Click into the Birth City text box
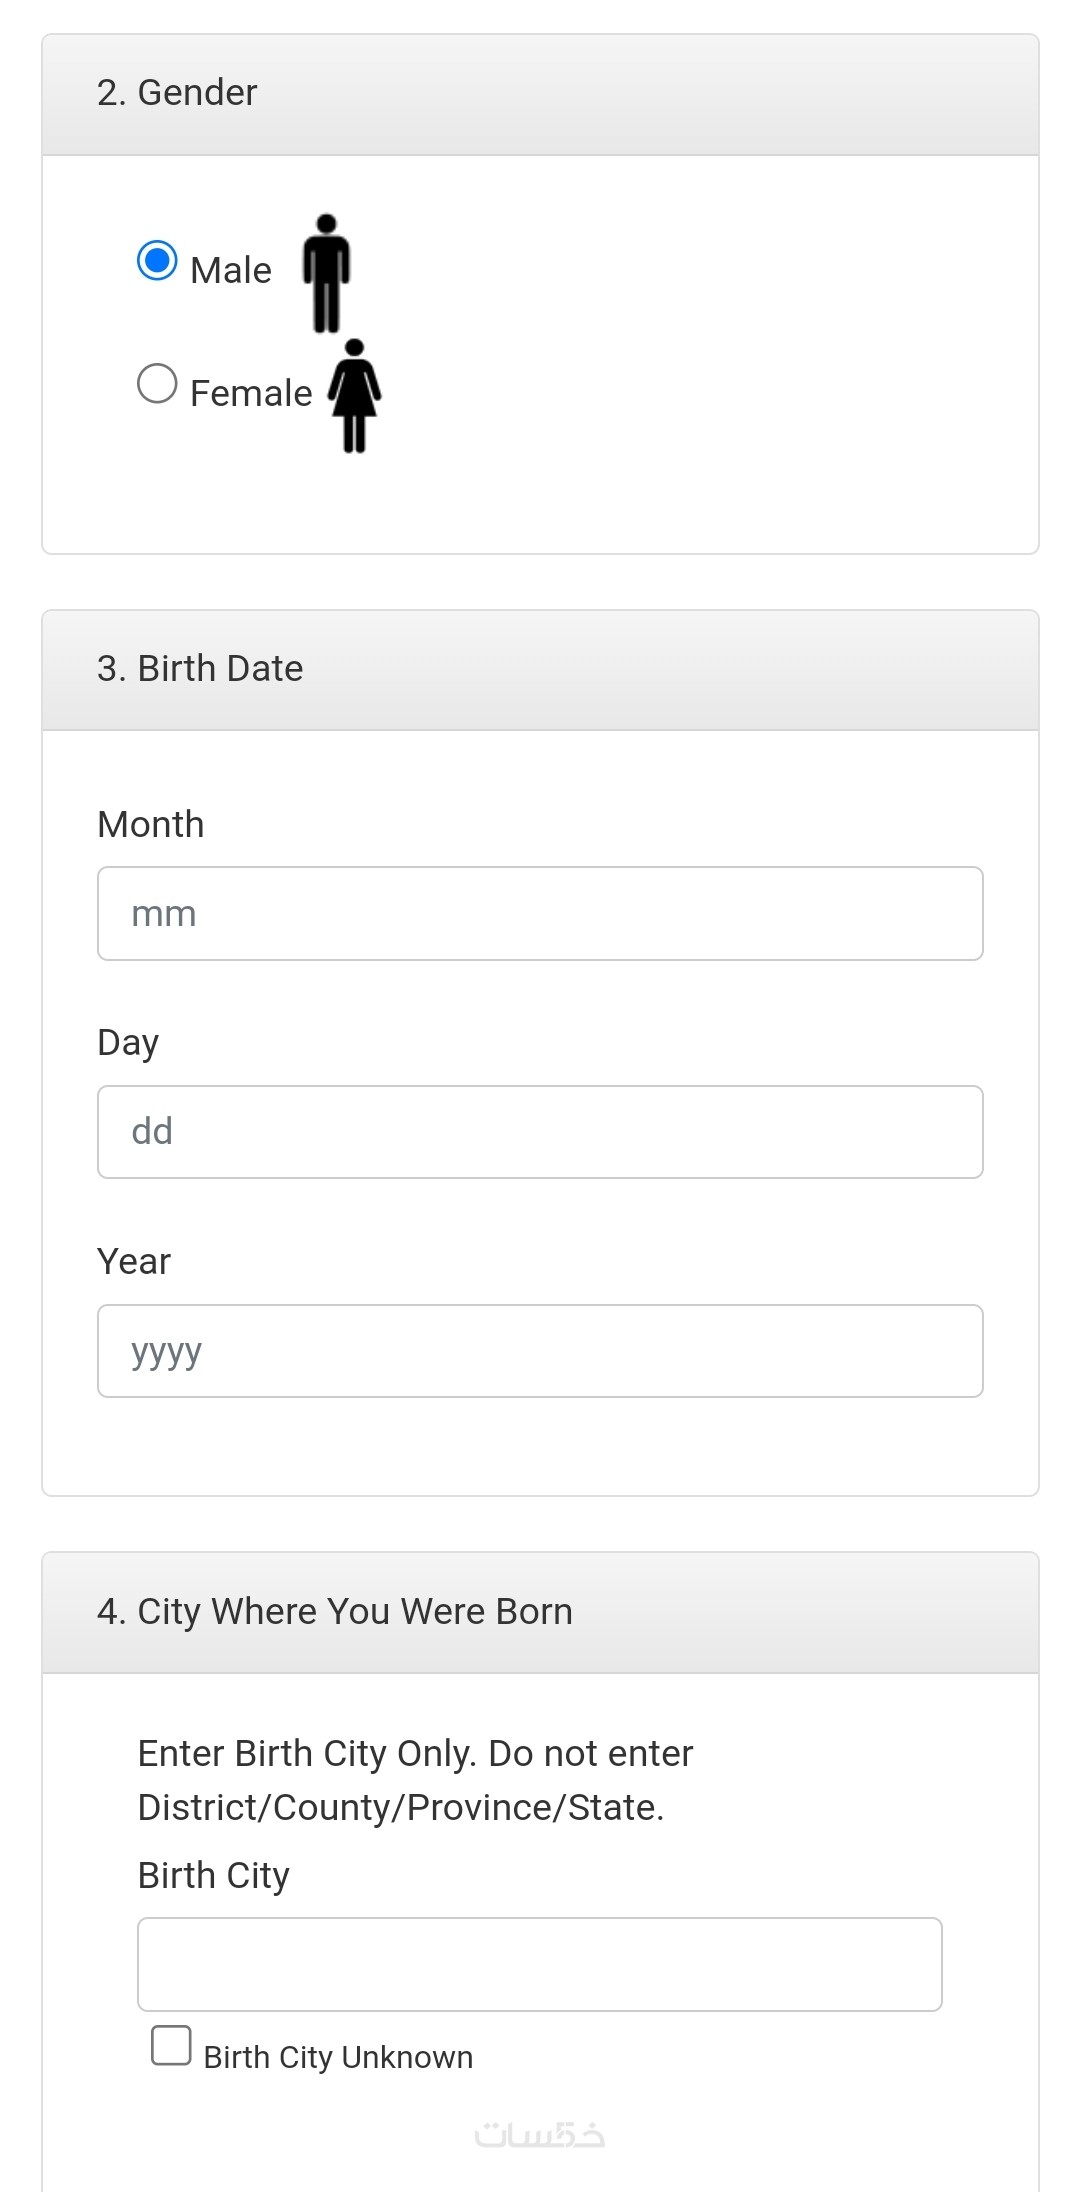The image size is (1080, 2192). click(x=540, y=1964)
